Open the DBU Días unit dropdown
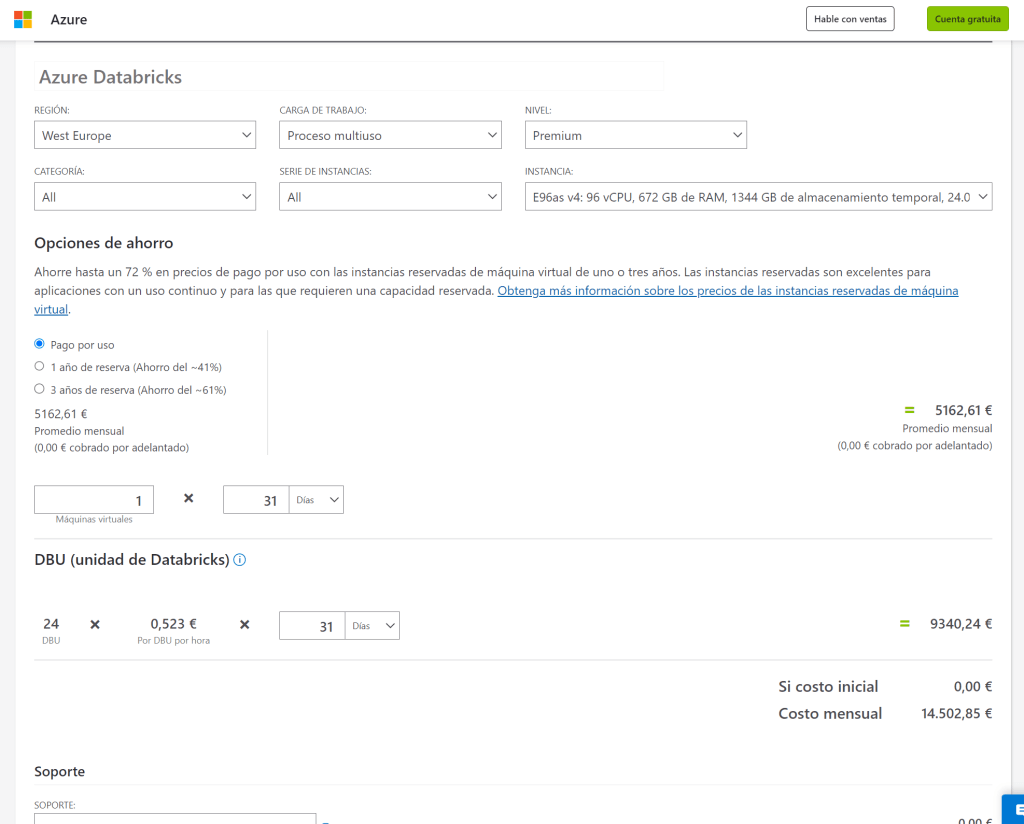This screenshot has width=1024, height=824. [x=372, y=626]
